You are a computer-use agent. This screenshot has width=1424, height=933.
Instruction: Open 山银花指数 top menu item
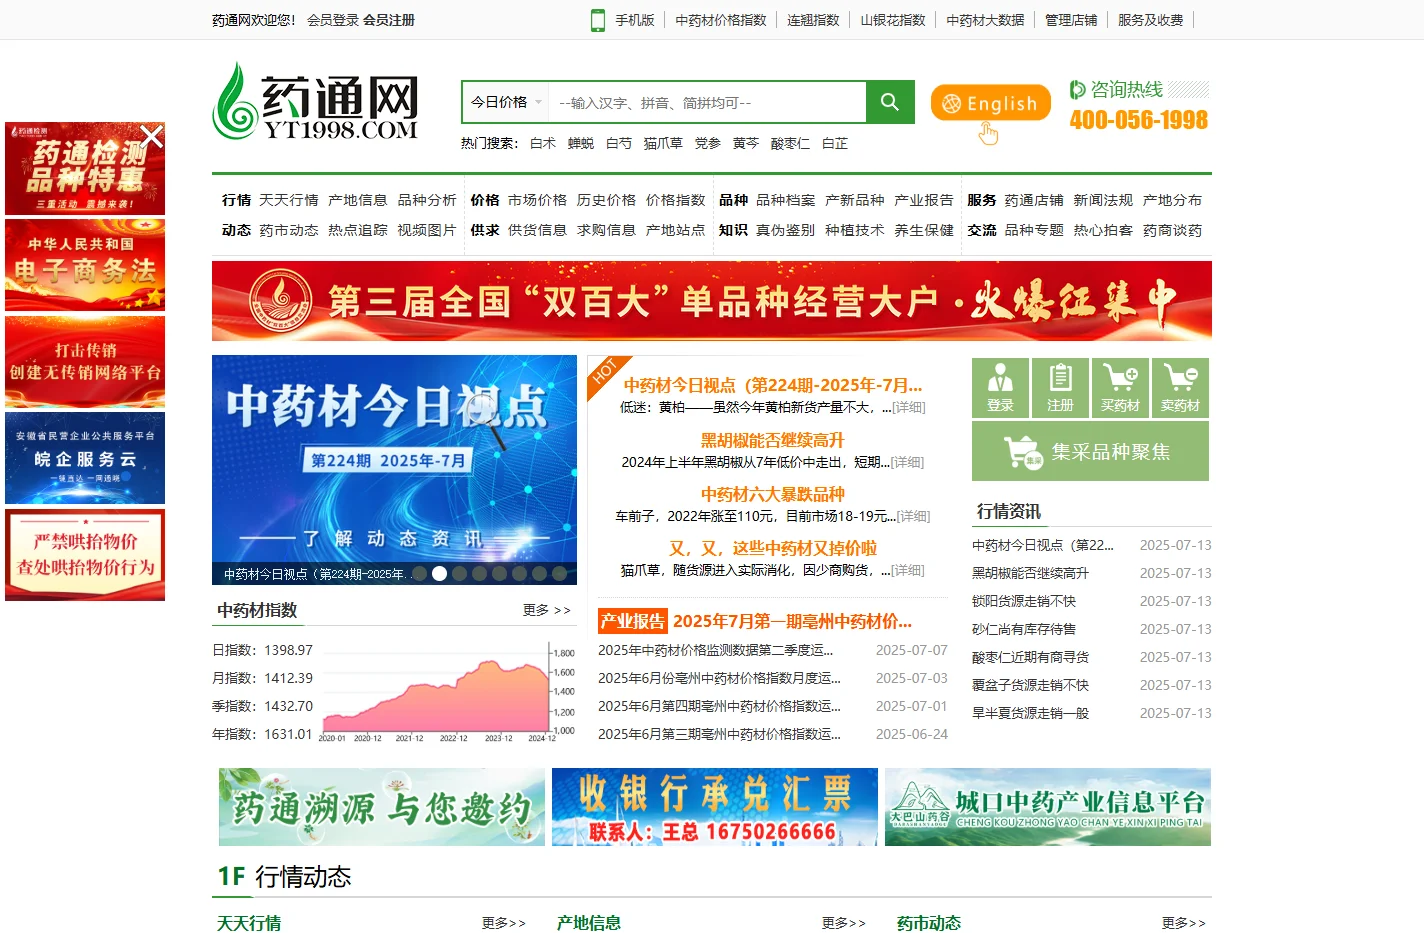pos(893,20)
